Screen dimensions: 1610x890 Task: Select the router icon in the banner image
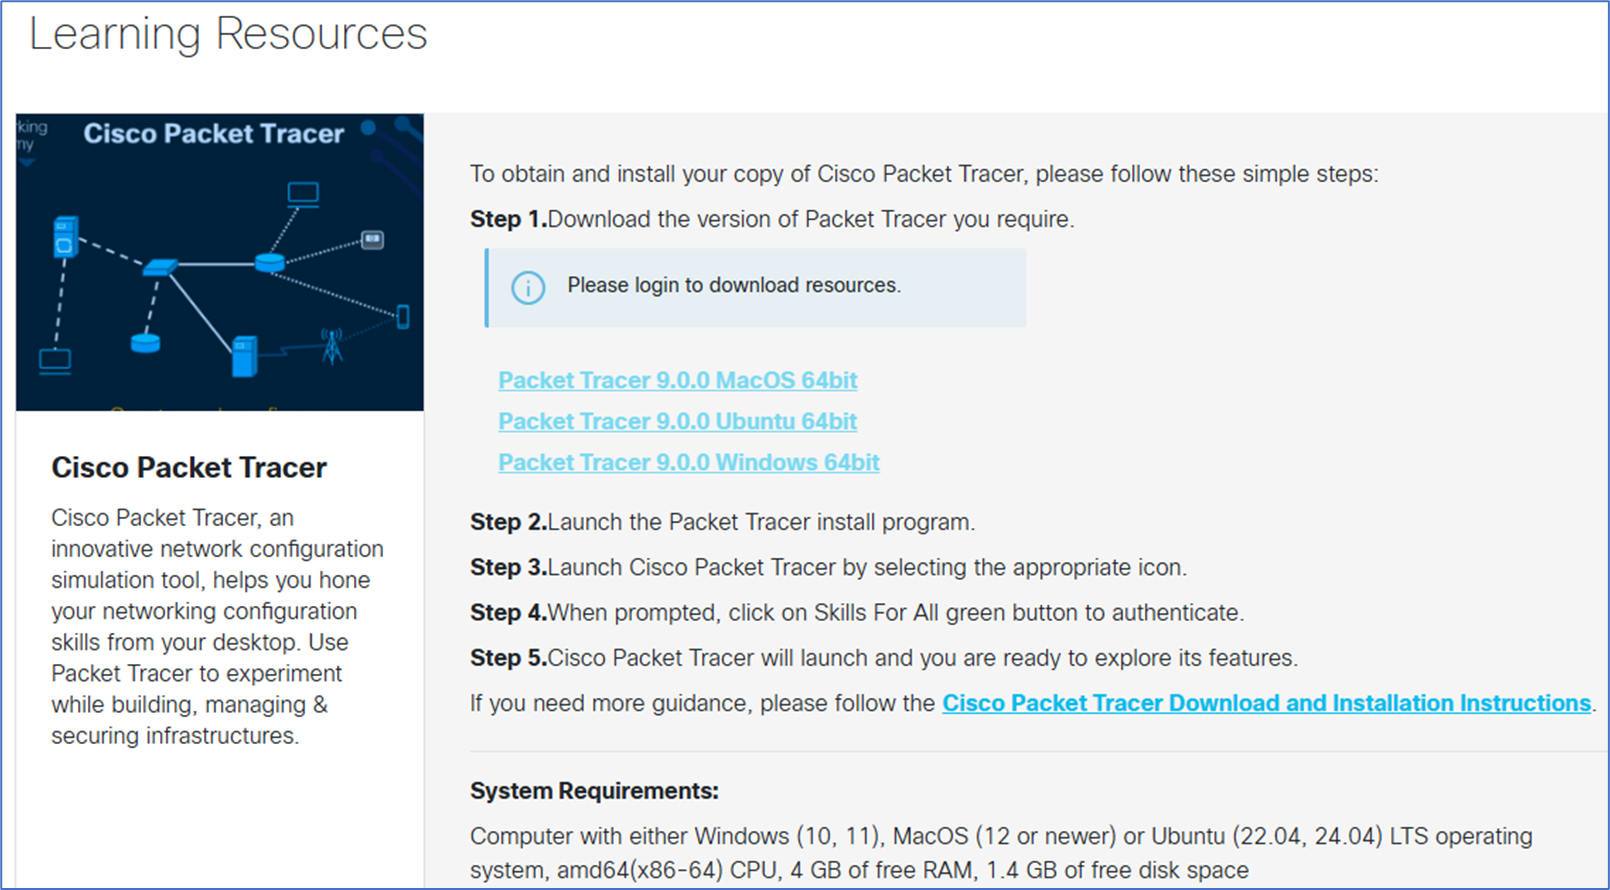[x=271, y=262]
